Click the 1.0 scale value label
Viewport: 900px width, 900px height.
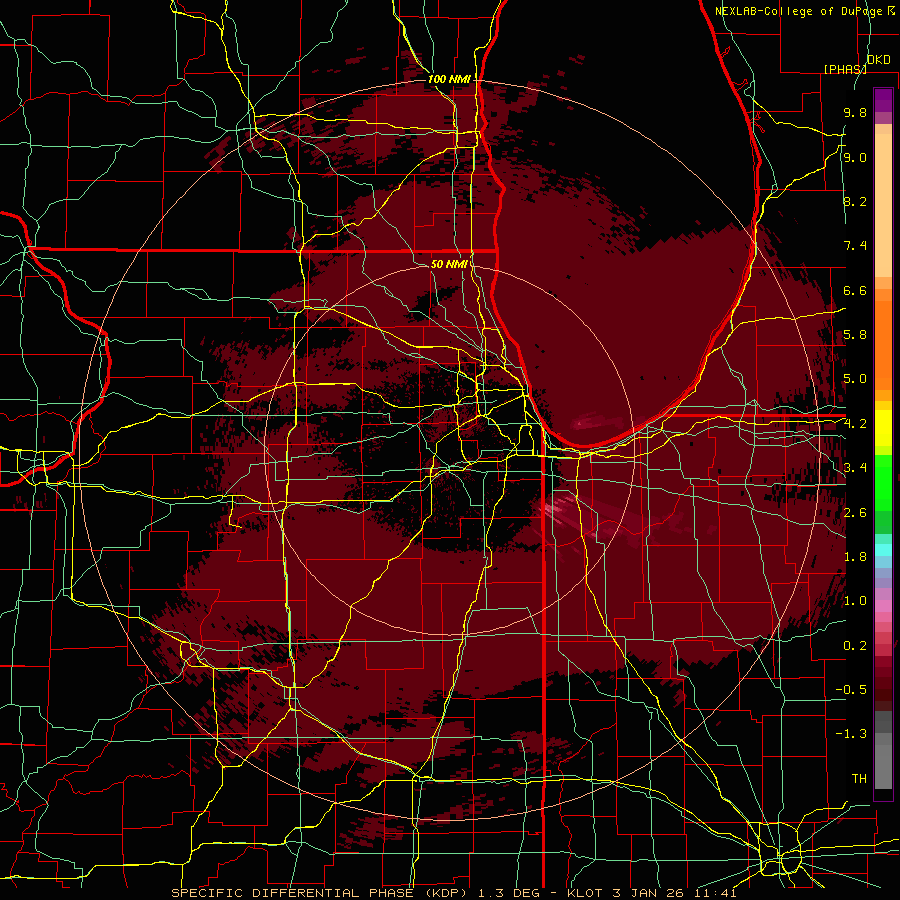point(855,601)
